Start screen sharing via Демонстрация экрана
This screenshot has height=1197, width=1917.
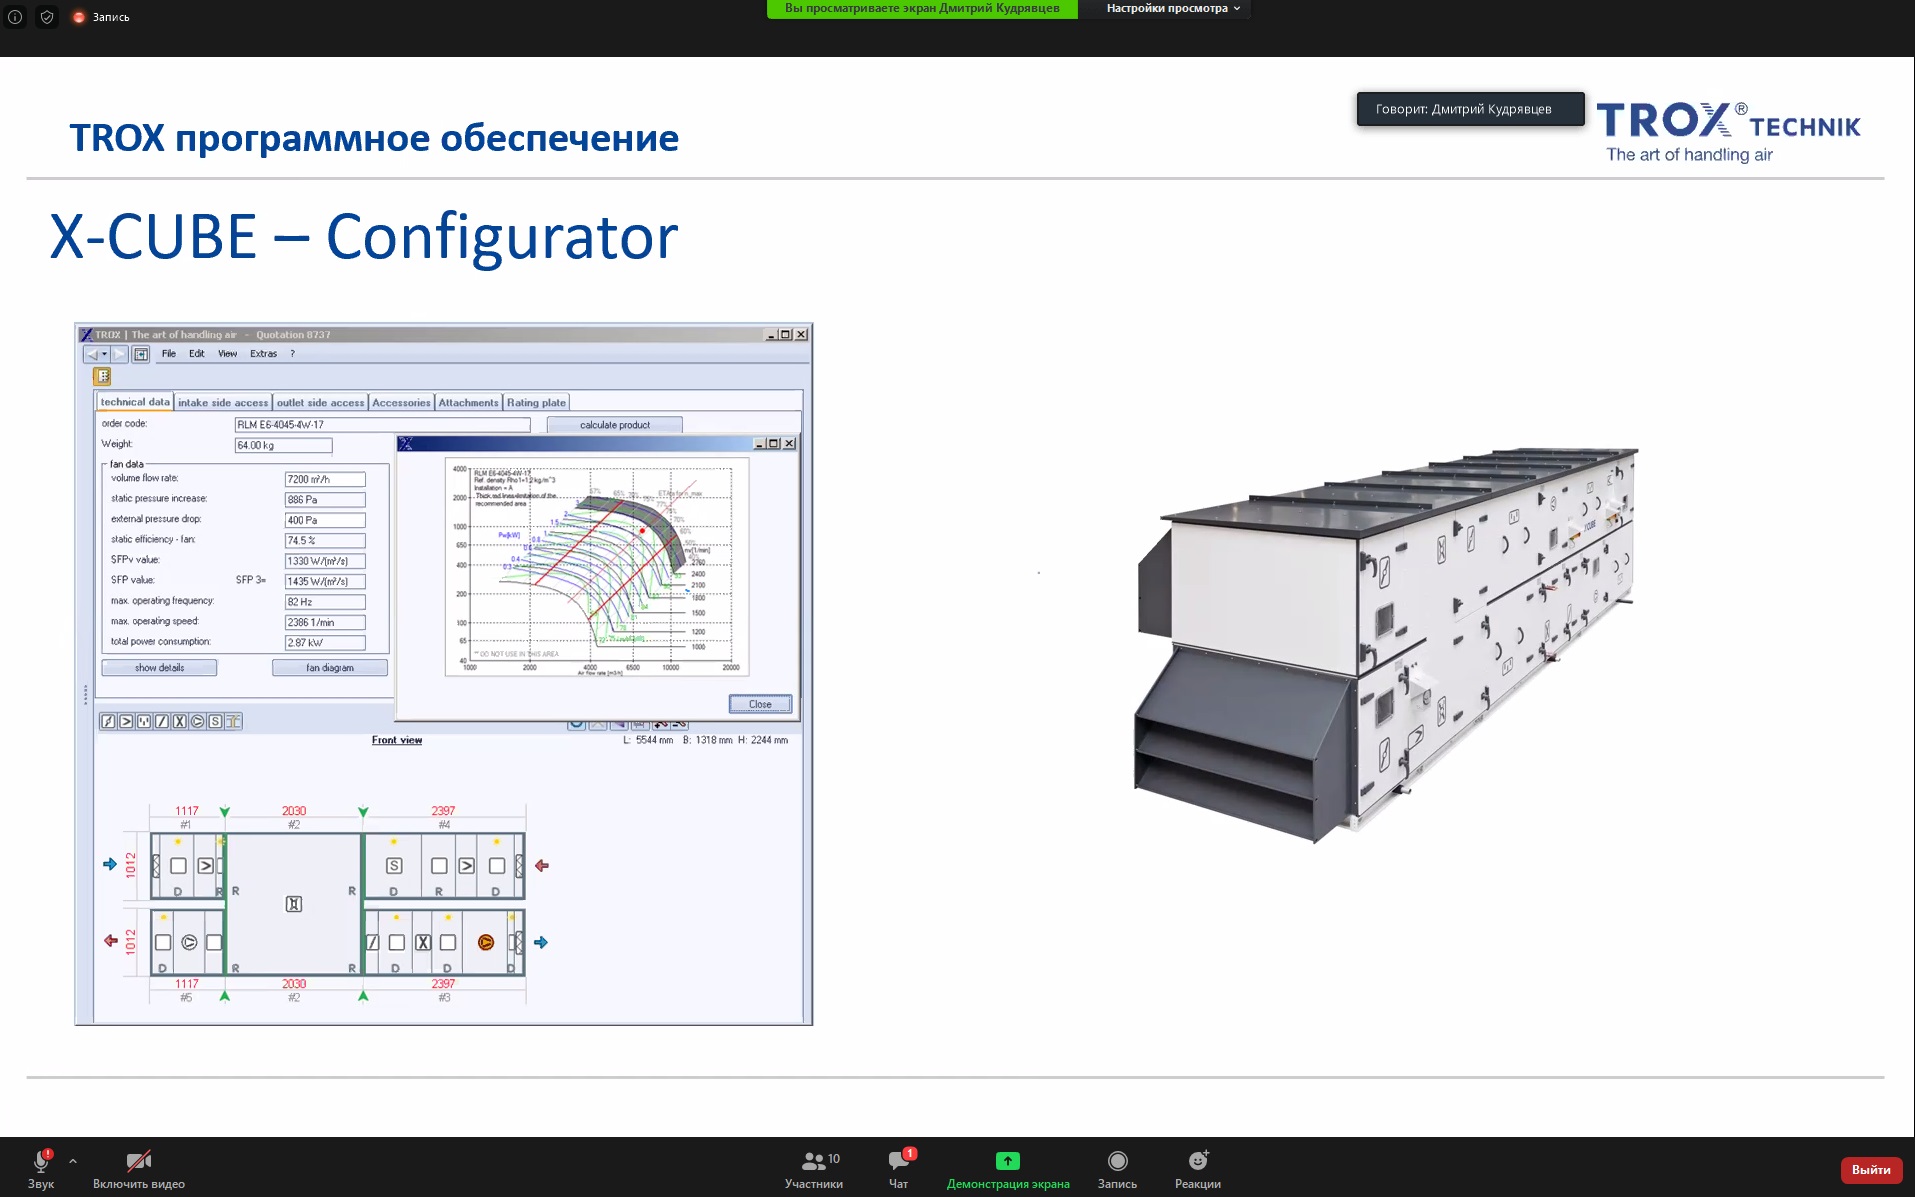[x=1008, y=1168]
